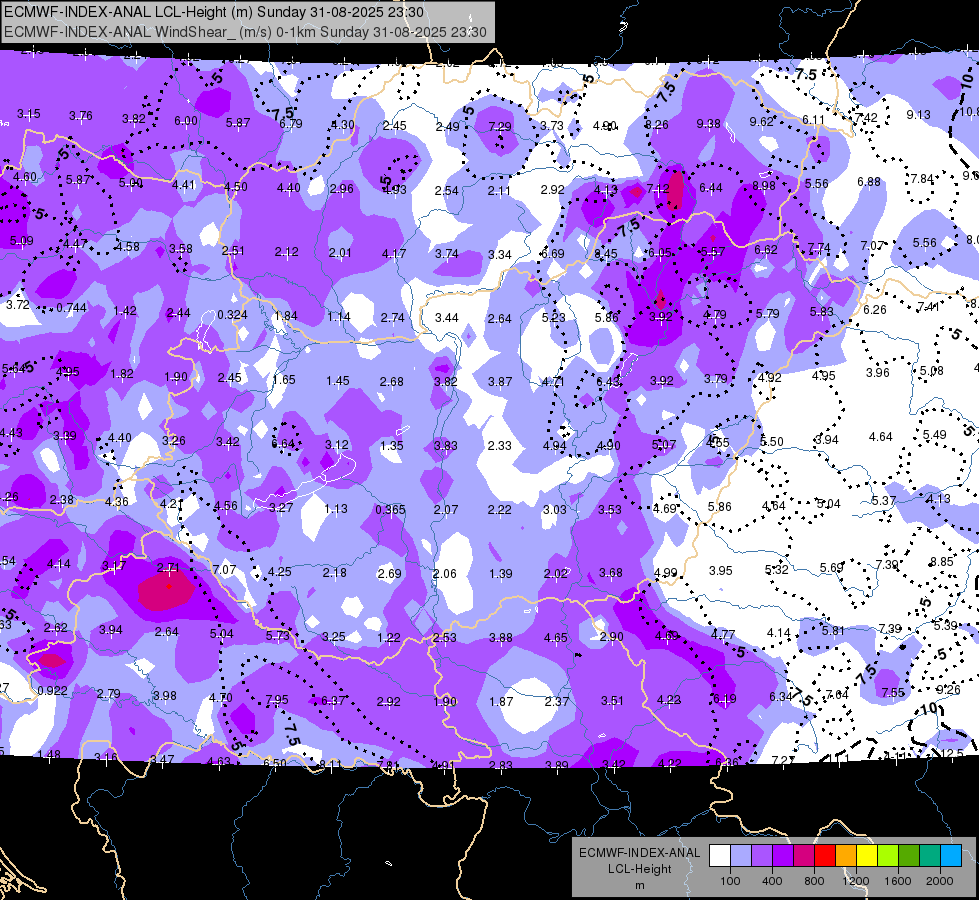This screenshot has width=979, height=900.
Task: Click the teal legend color swatch
Action: point(930,856)
